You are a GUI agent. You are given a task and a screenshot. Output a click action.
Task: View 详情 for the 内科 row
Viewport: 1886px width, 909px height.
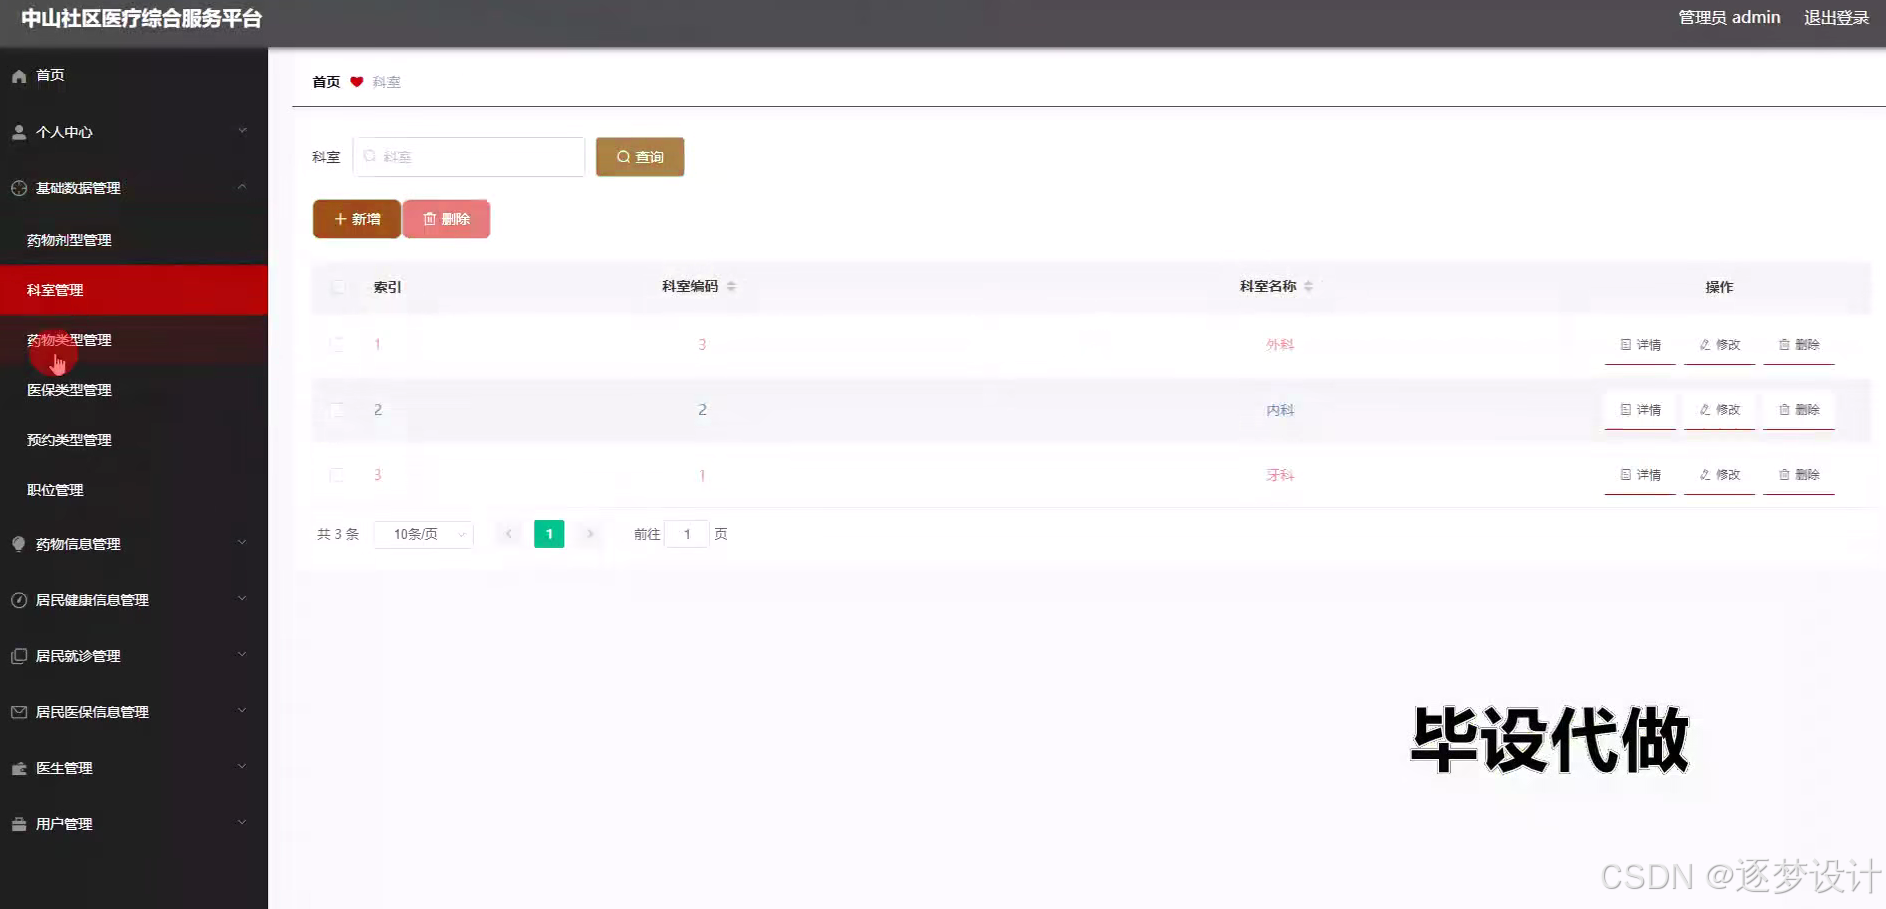pos(1640,410)
